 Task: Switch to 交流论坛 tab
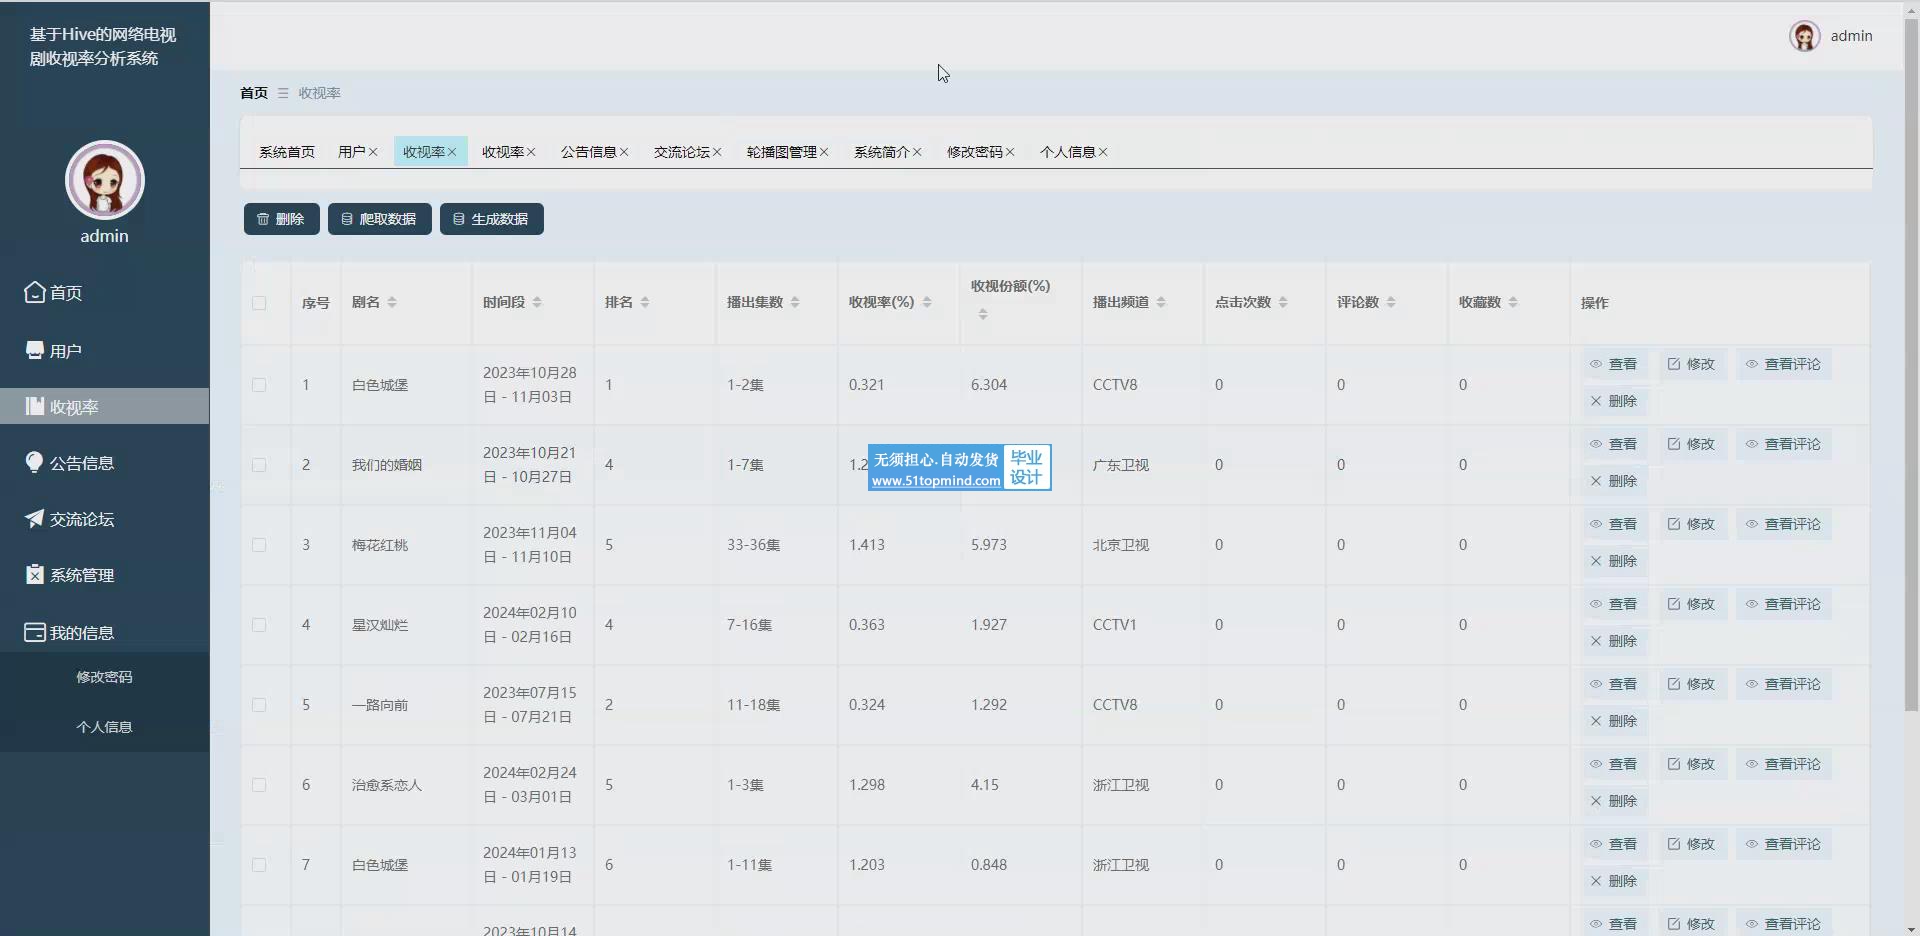[x=681, y=152]
